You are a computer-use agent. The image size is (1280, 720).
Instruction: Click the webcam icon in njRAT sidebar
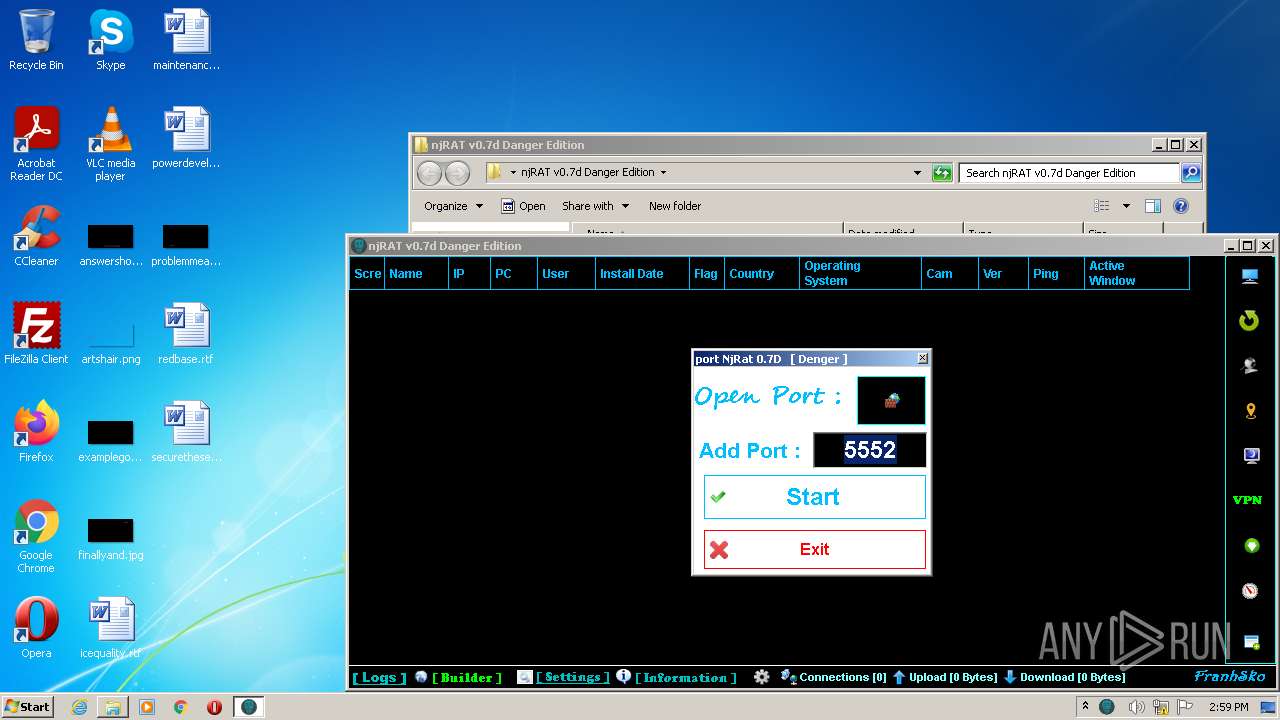click(1249, 366)
